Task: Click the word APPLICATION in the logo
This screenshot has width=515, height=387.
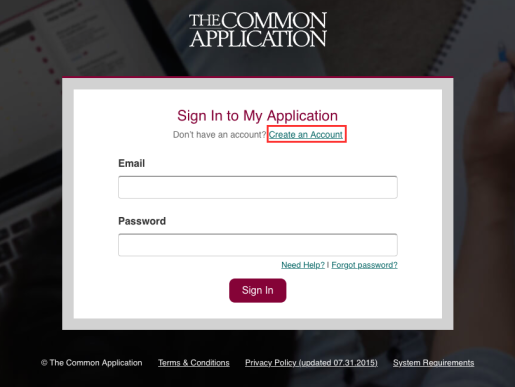Action: click(x=258, y=39)
